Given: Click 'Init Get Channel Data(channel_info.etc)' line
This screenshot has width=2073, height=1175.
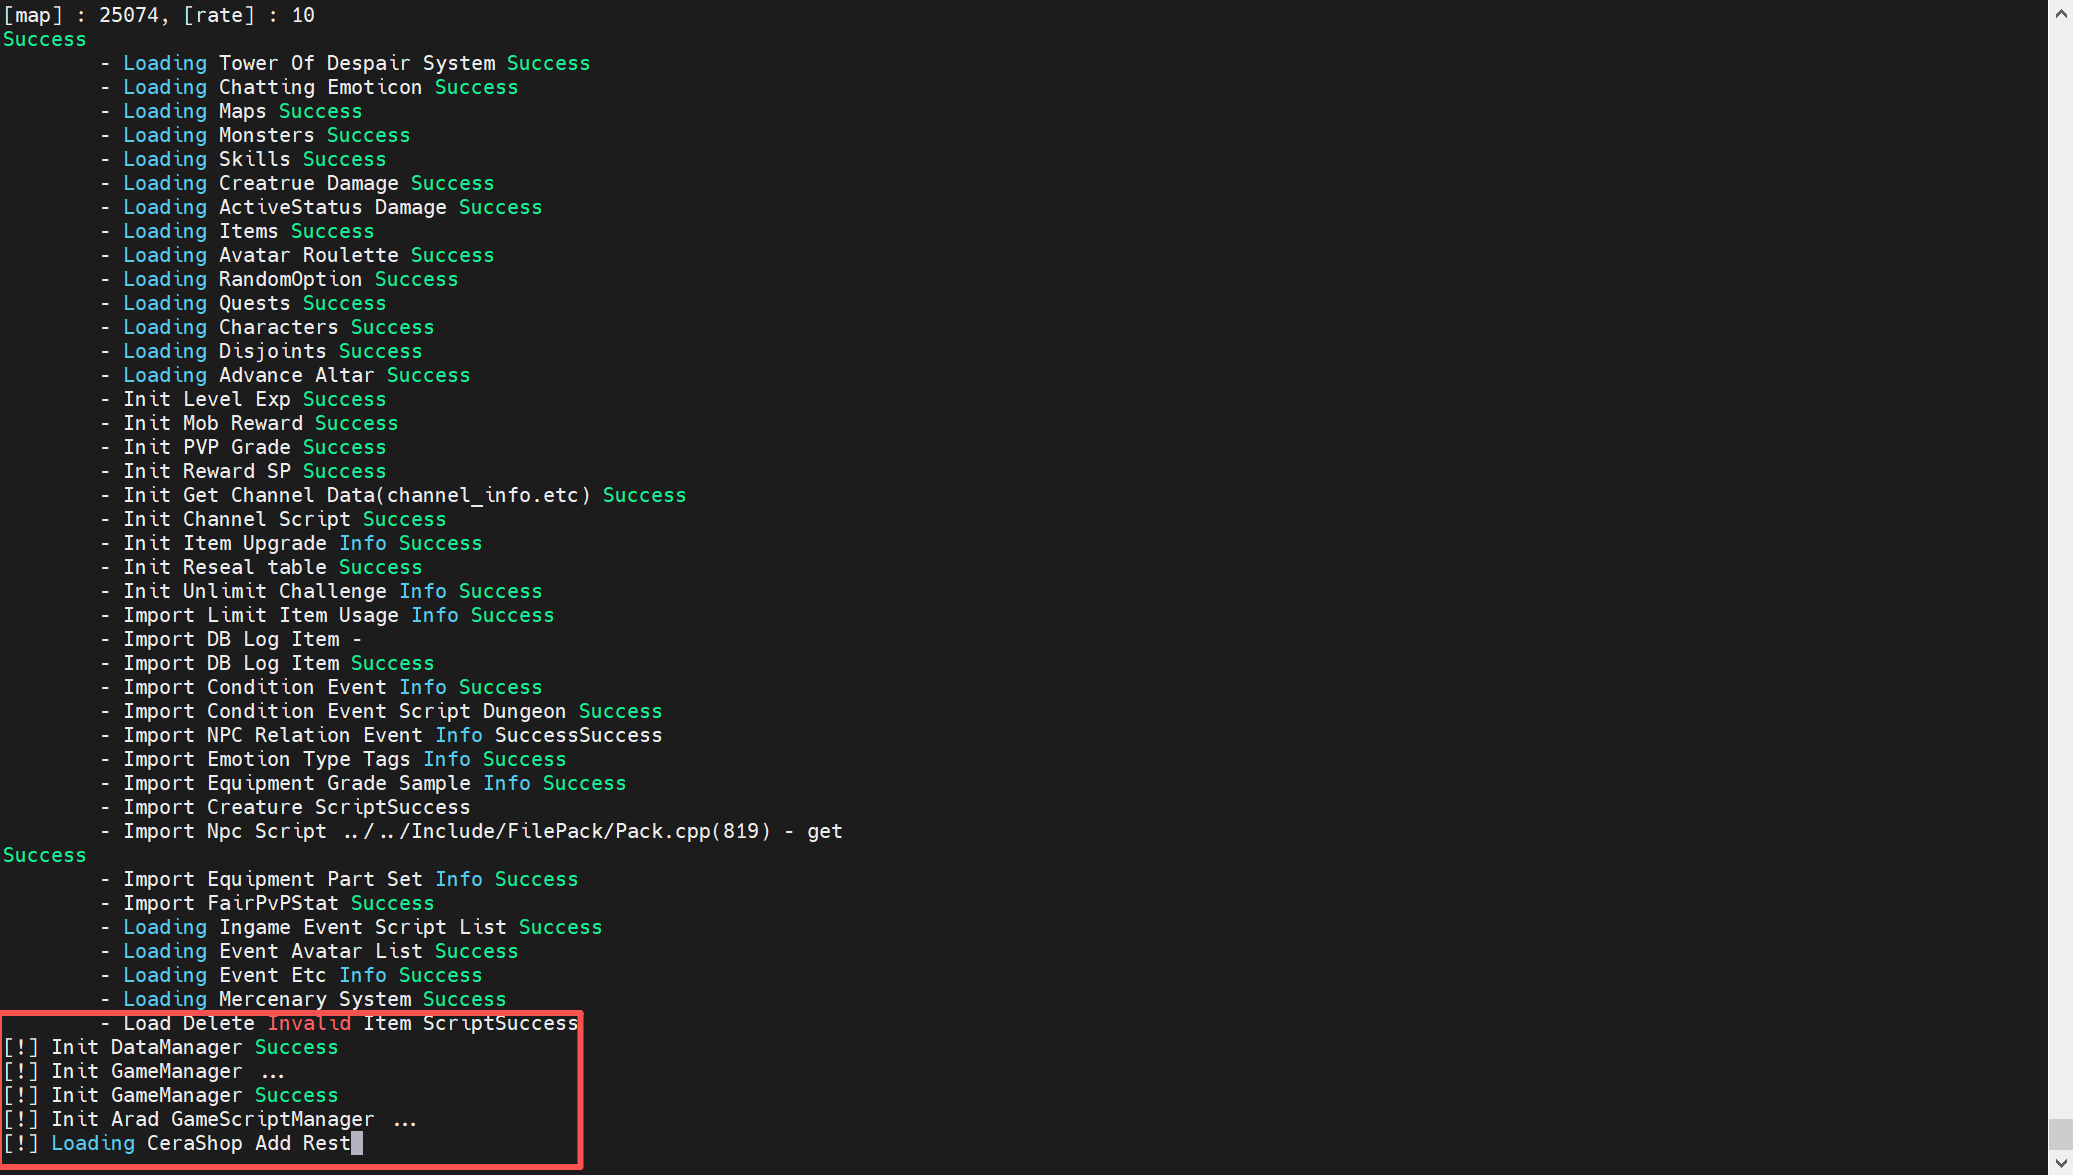Looking at the screenshot, I should 393,495.
